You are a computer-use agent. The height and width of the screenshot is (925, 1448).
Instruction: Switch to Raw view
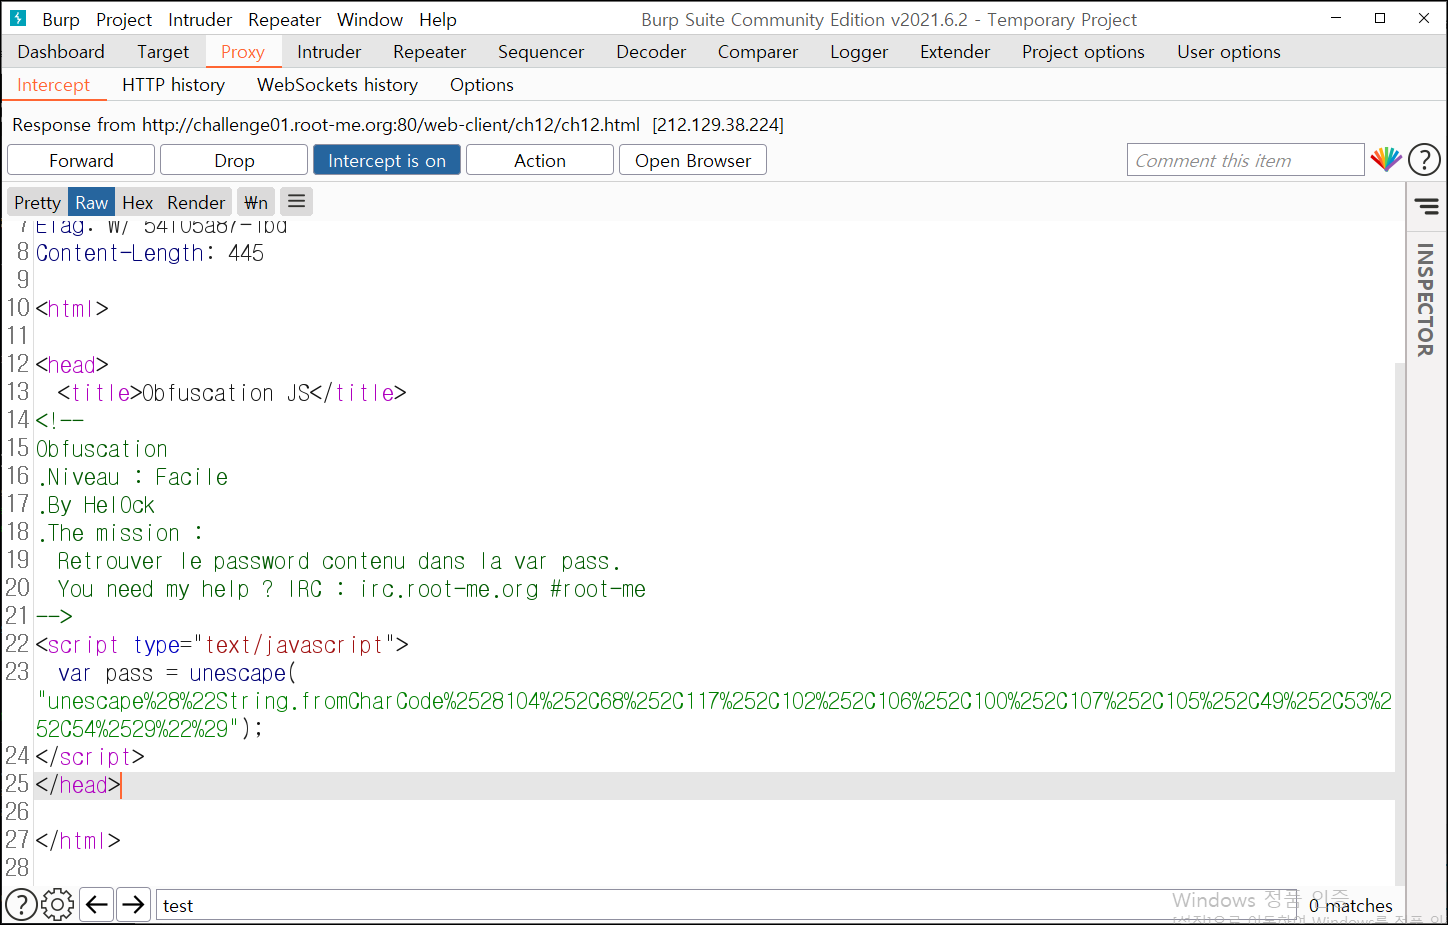coord(92,202)
